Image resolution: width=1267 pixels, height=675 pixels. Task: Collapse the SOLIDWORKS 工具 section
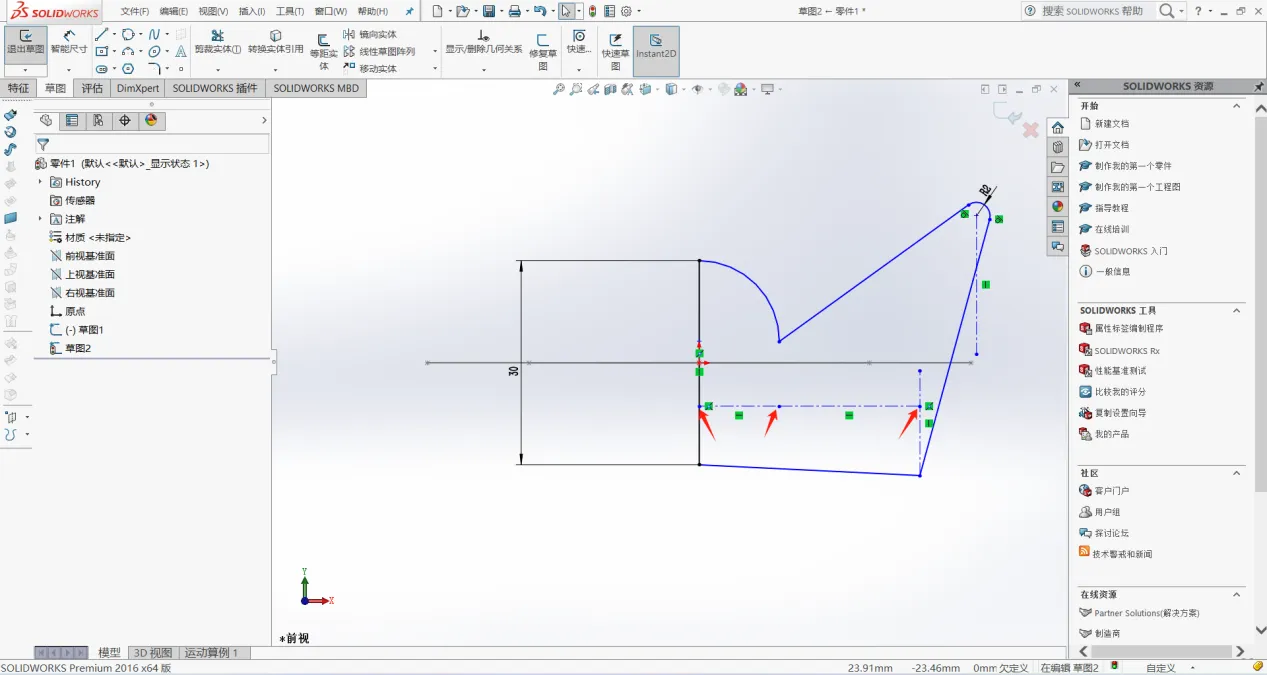coord(1236,311)
